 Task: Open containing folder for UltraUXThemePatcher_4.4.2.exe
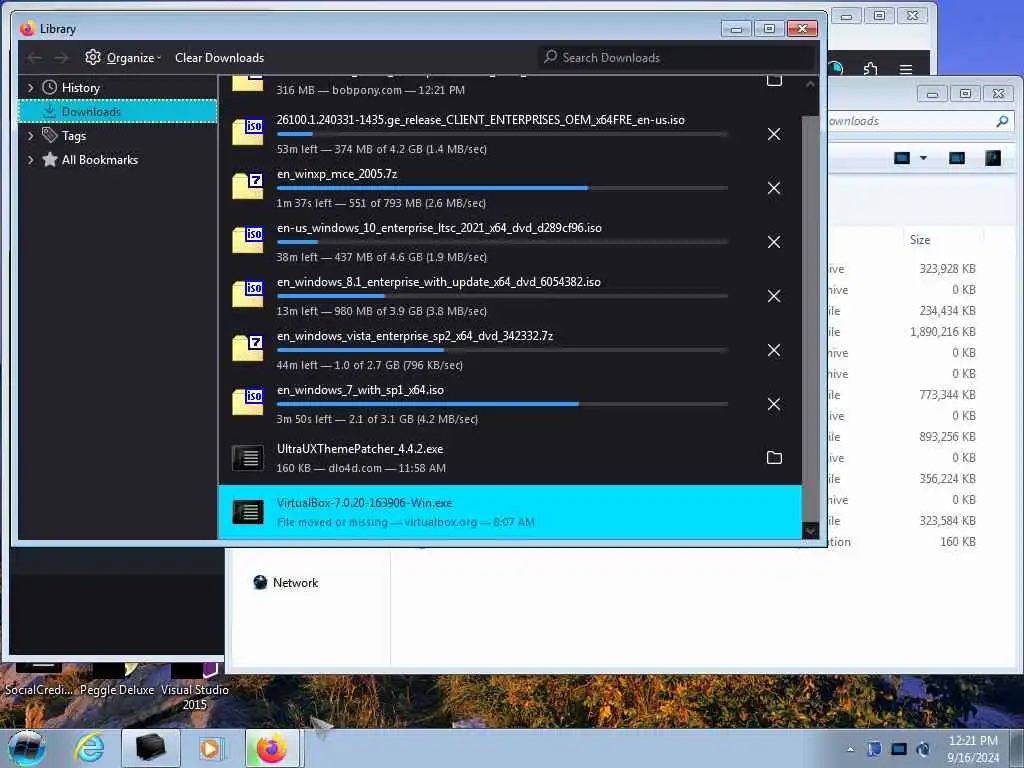pos(774,458)
